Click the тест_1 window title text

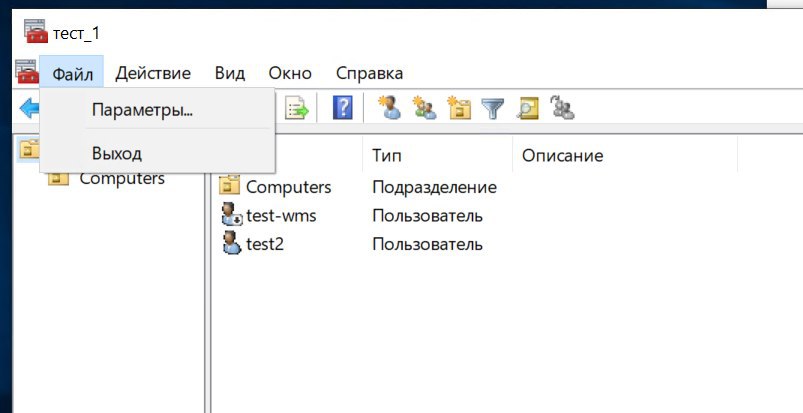pos(76,34)
